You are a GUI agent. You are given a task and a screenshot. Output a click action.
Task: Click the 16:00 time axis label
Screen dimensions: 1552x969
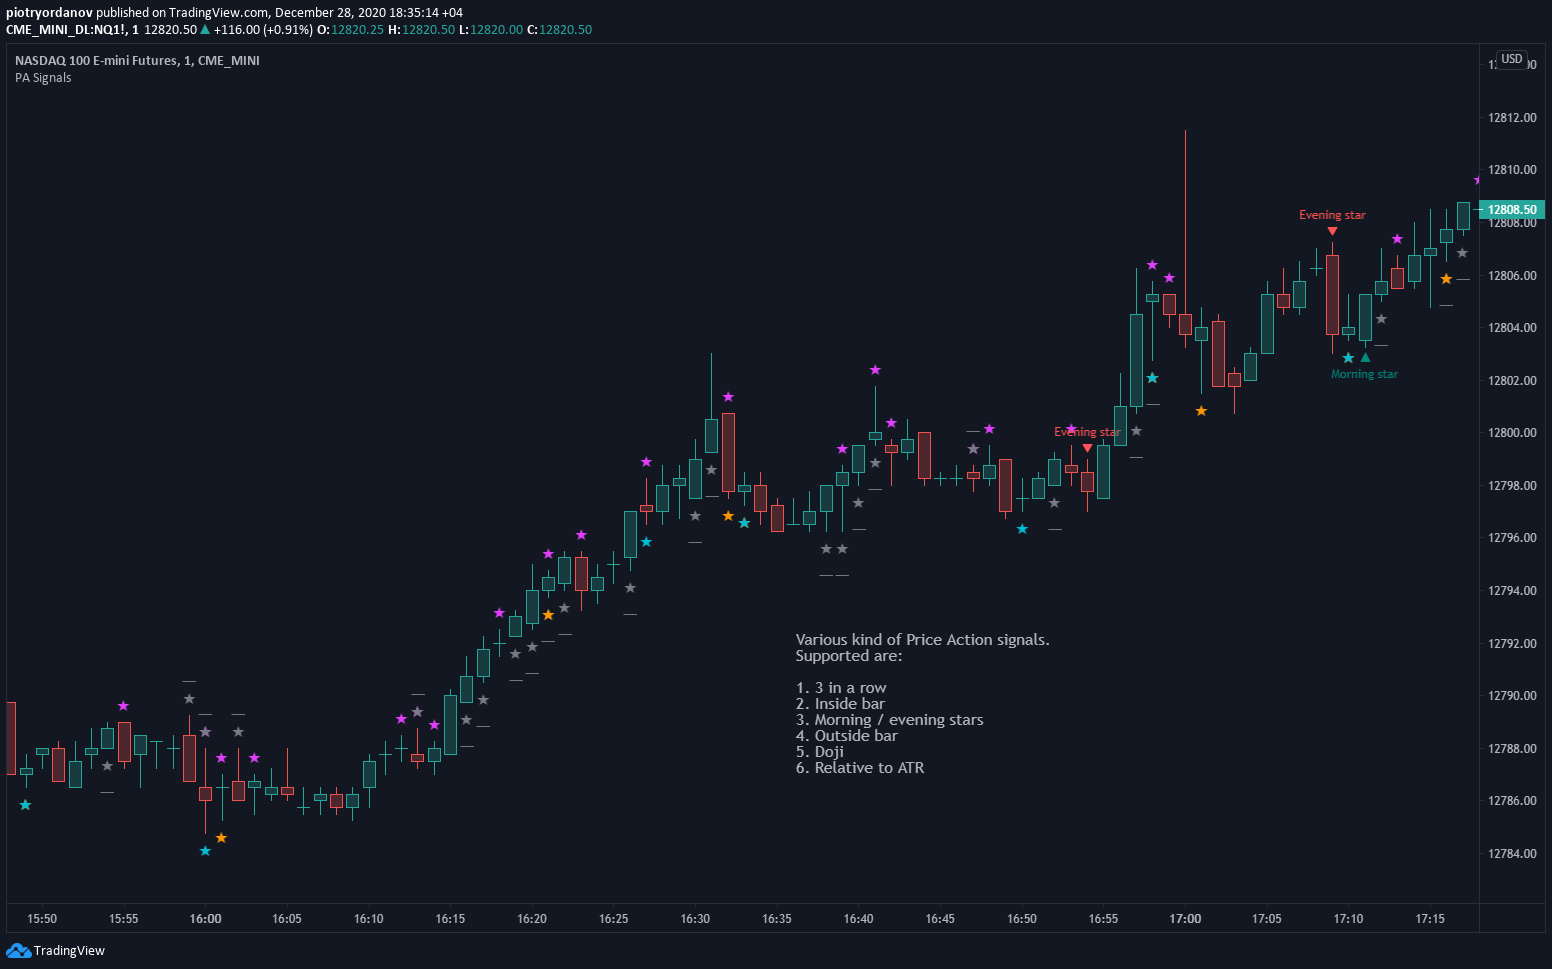pyautogui.click(x=205, y=919)
